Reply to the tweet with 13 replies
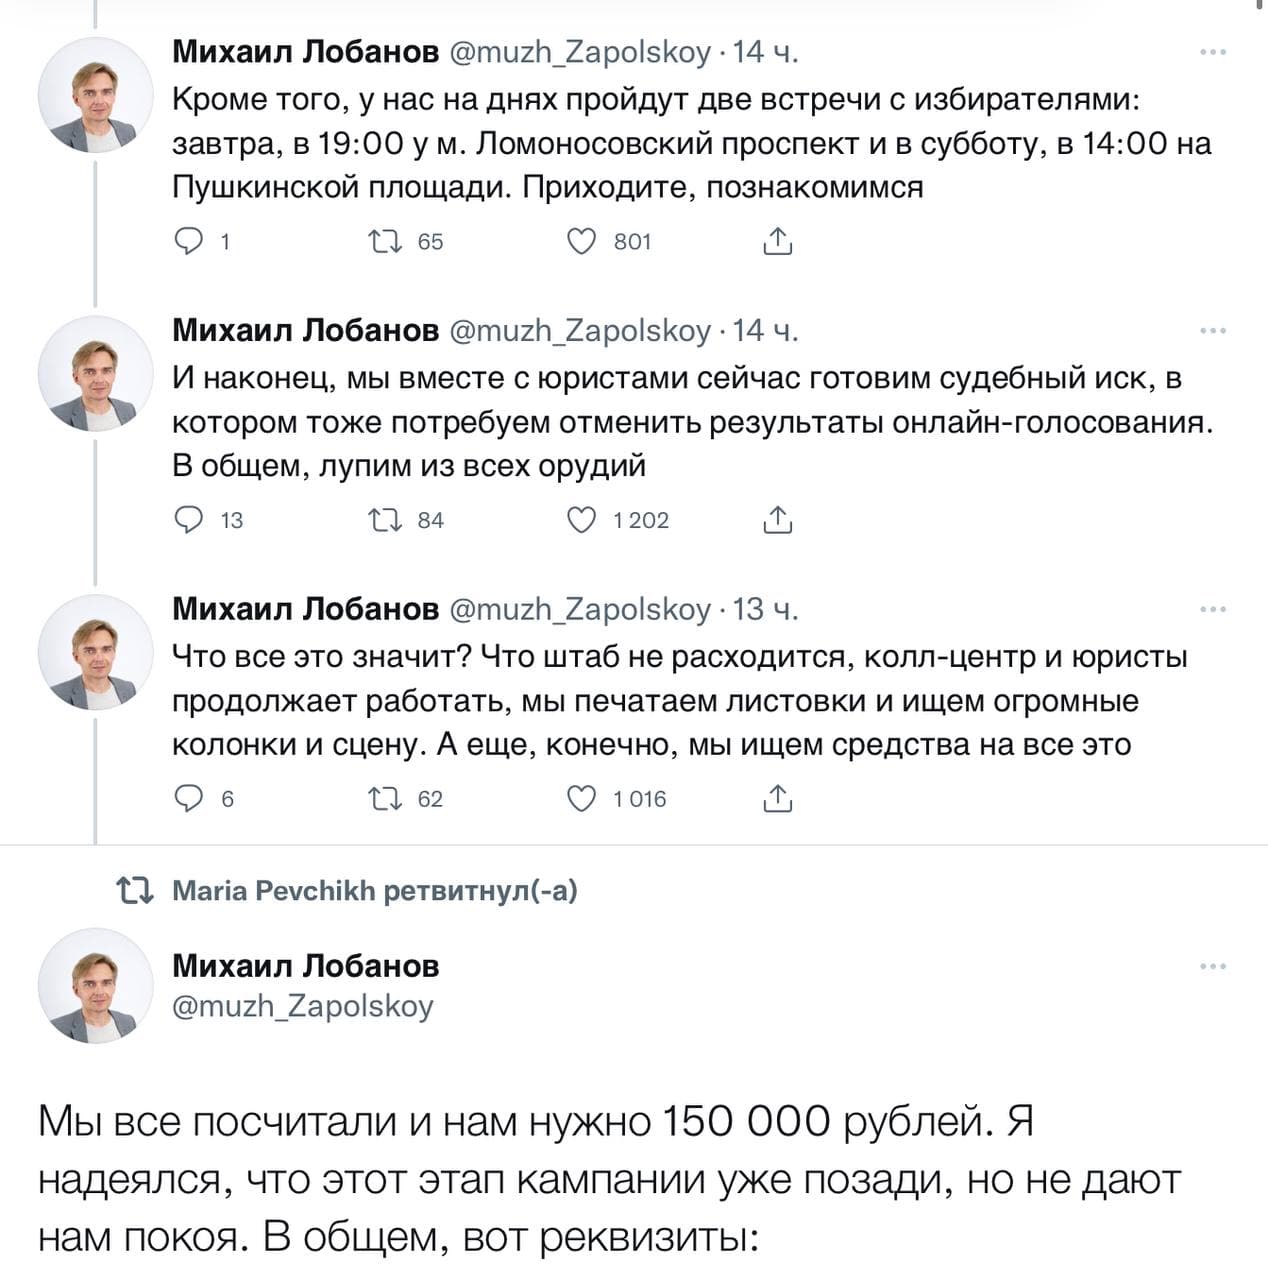This screenshot has width=1268, height=1280. point(189,520)
